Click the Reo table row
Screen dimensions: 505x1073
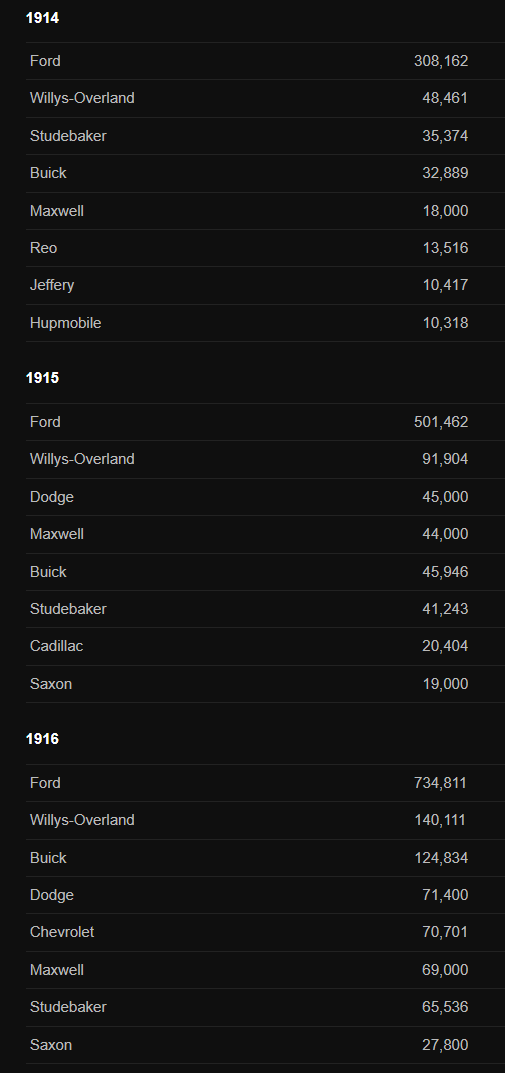click(x=266, y=248)
